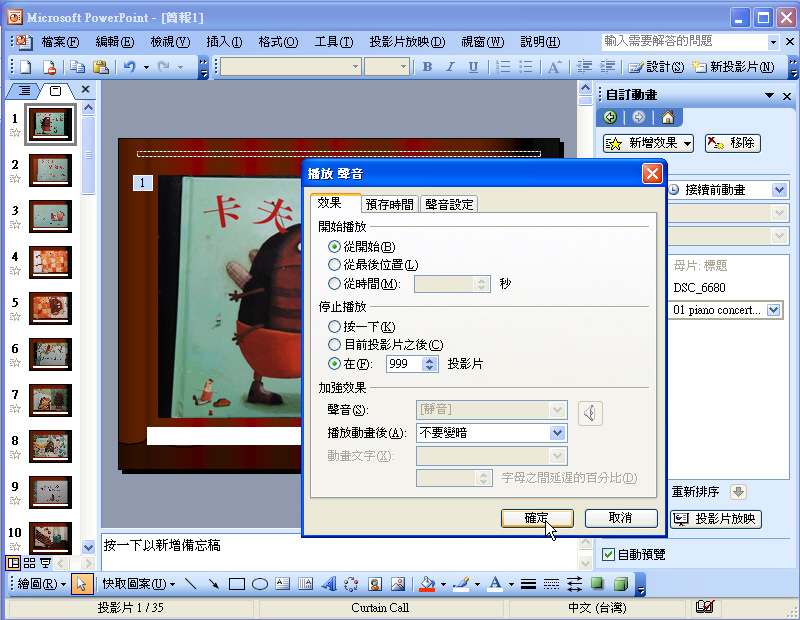The width and height of the screenshot is (800, 620).
Task: Click the 確定 button
Action: [x=537, y=518]
